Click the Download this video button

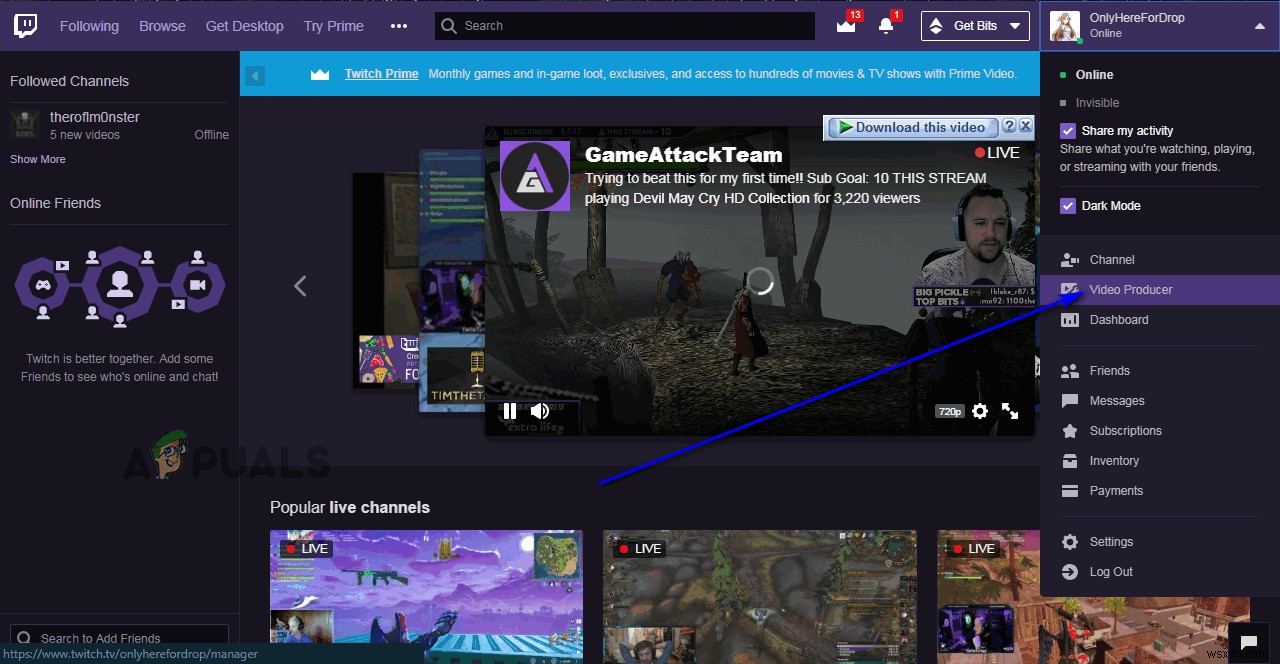[911, 127]
